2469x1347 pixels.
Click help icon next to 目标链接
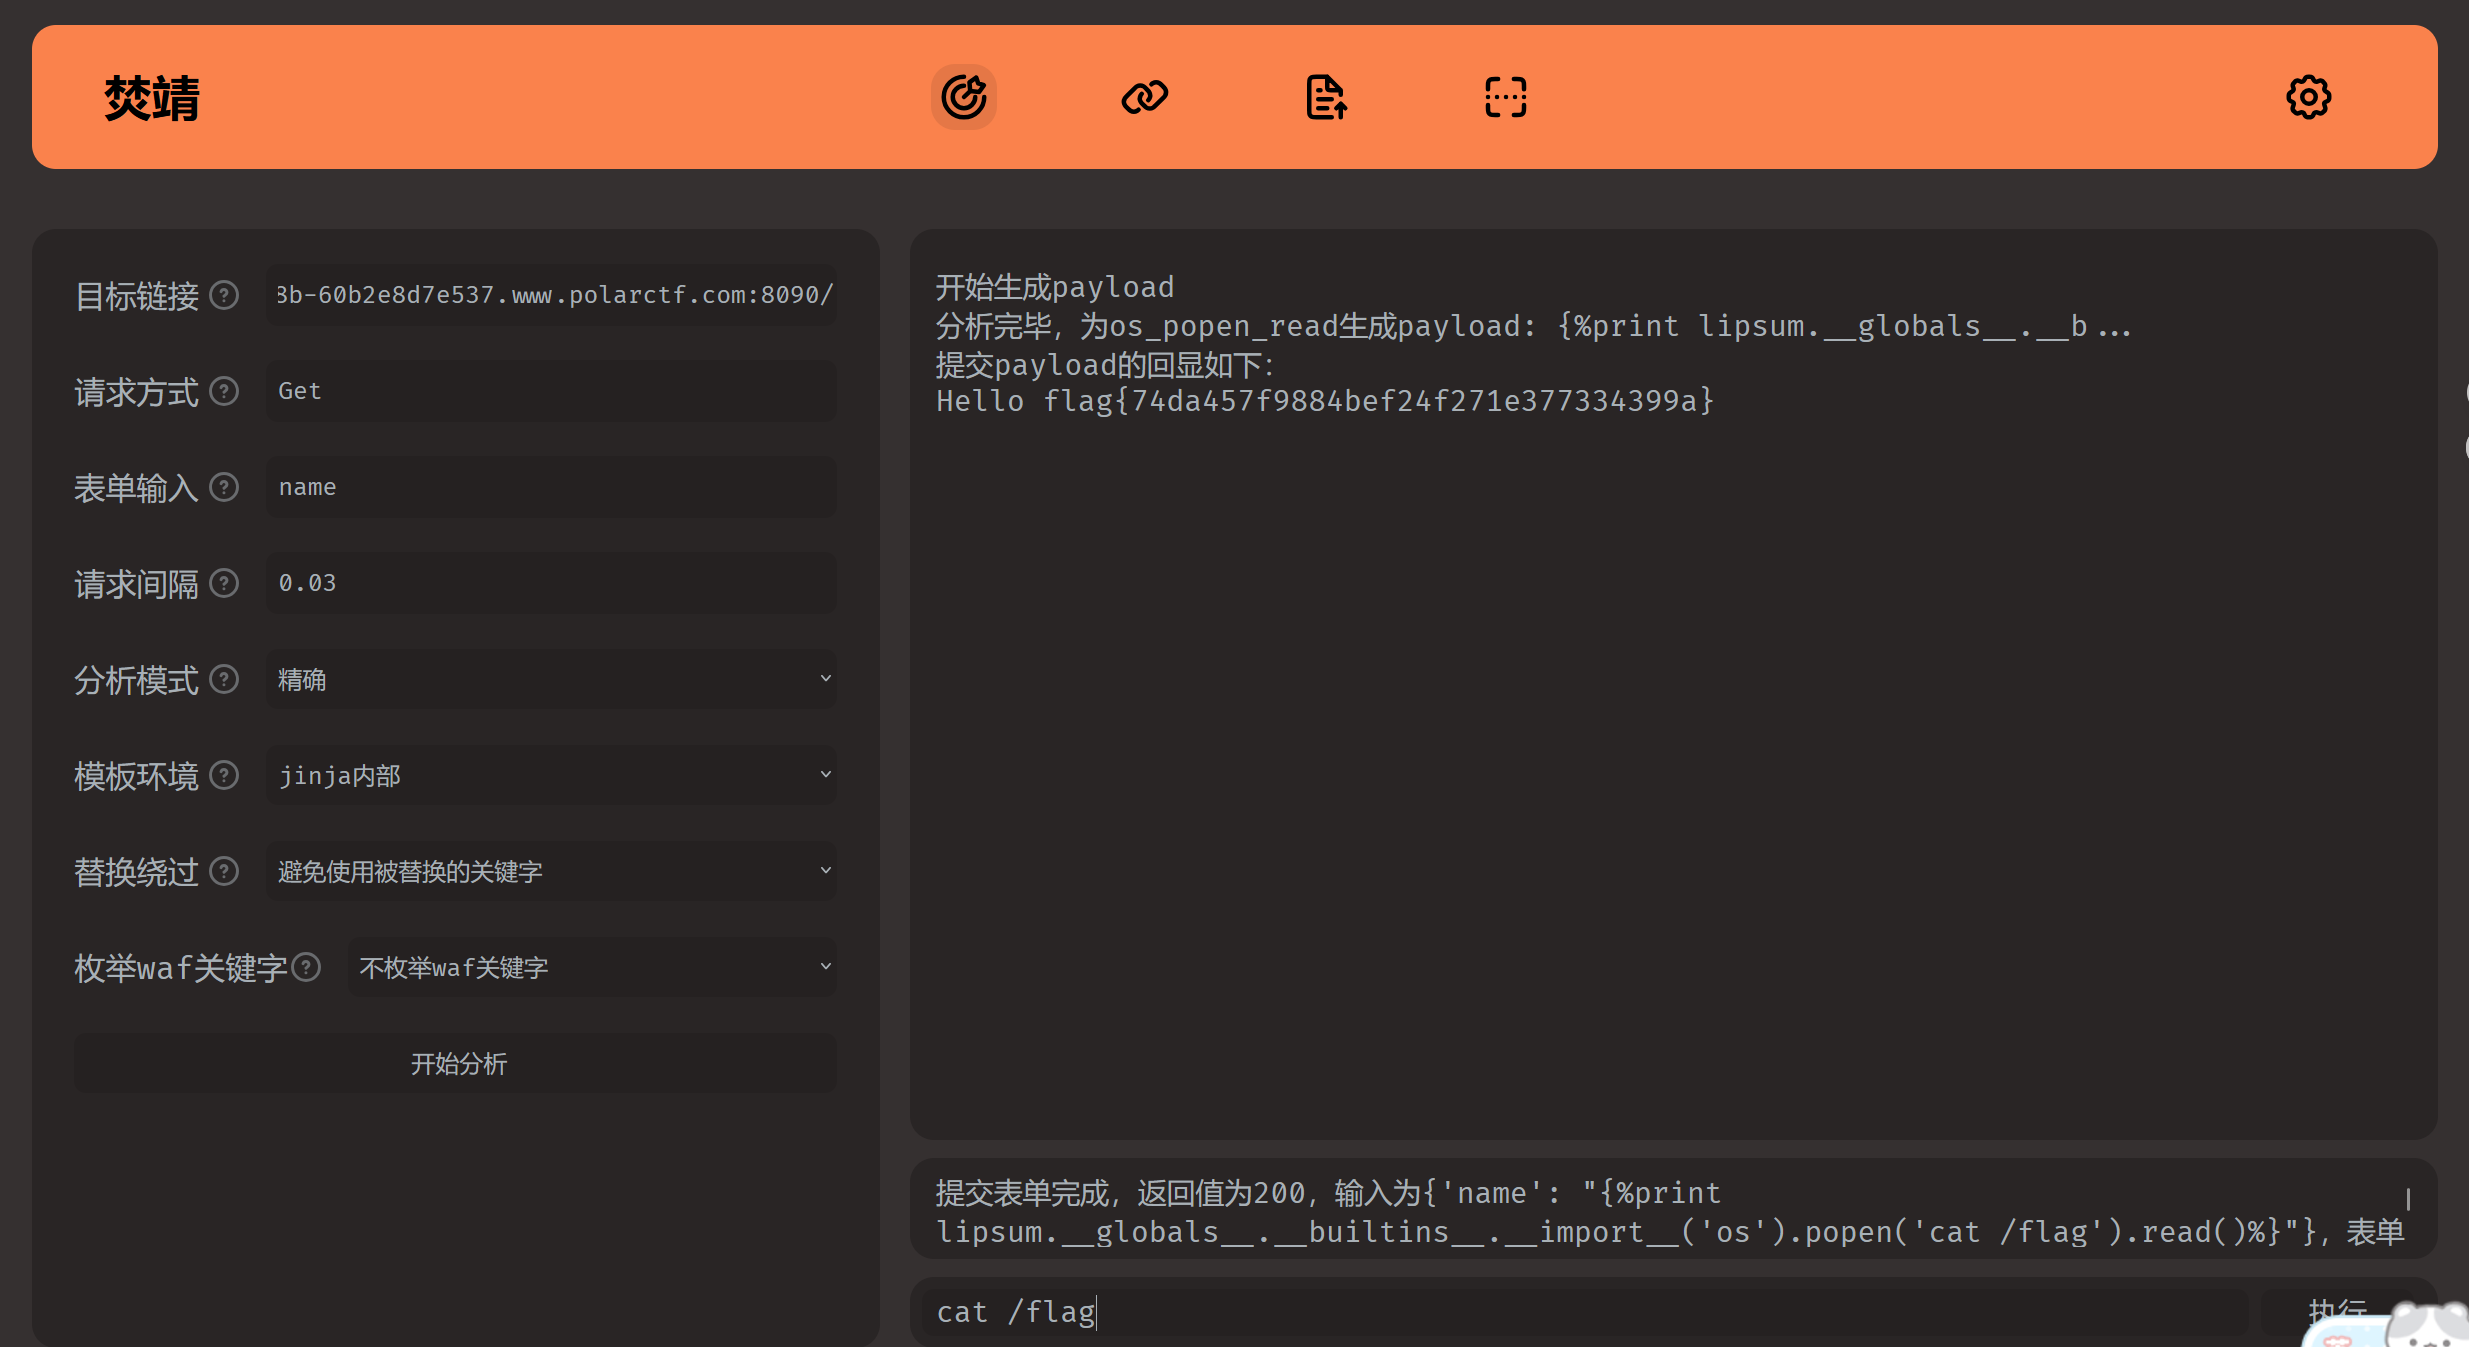click(x=224, y=295)
